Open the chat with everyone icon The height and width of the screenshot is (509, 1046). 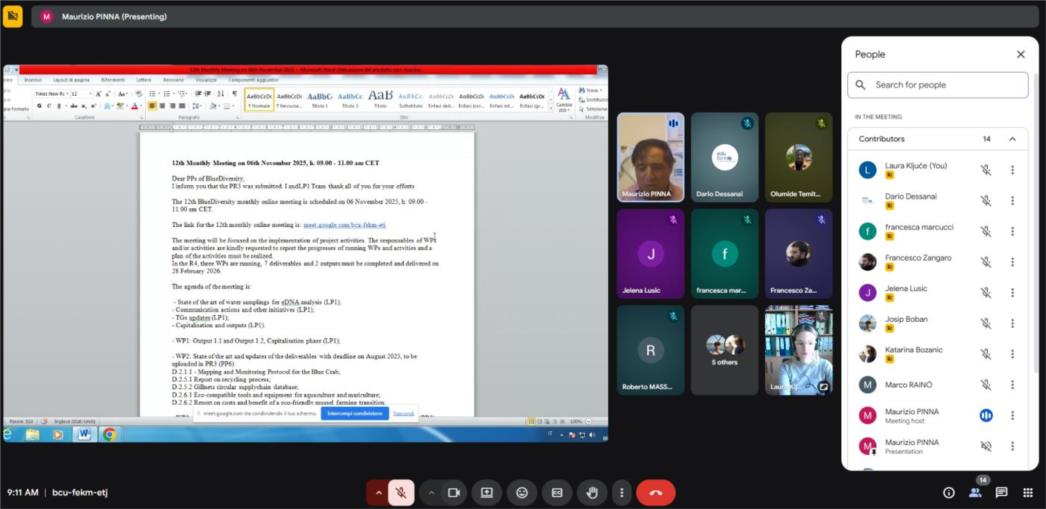coord(1001,492)
